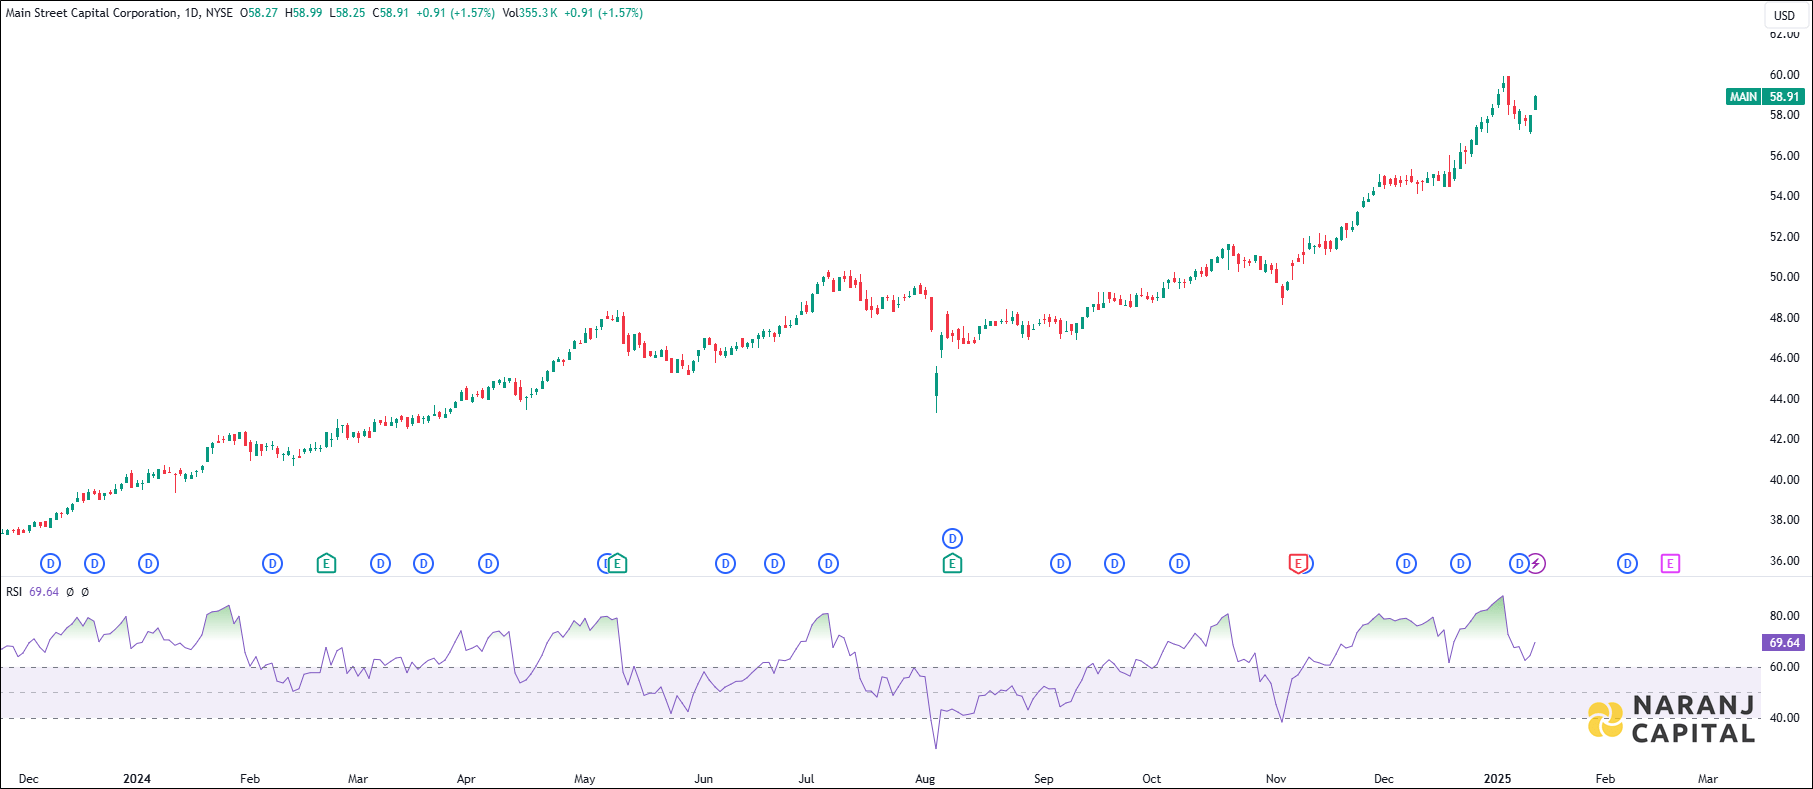This screenshot has height=789, width=1813.
Task: Open the green February 2024 earnings marker
Action: (326, 564)
